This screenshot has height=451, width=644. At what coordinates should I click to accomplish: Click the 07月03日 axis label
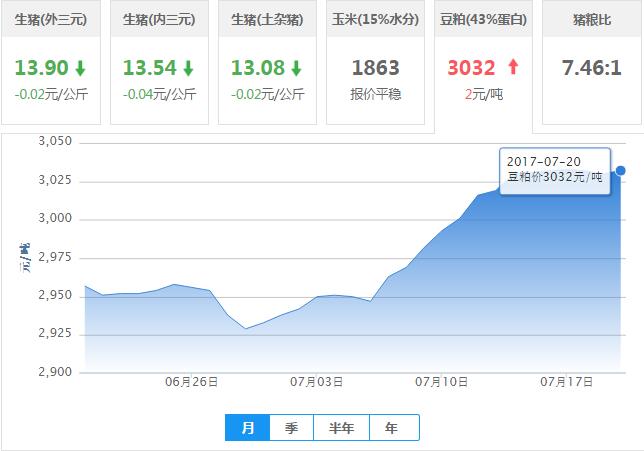pos(316,382)
